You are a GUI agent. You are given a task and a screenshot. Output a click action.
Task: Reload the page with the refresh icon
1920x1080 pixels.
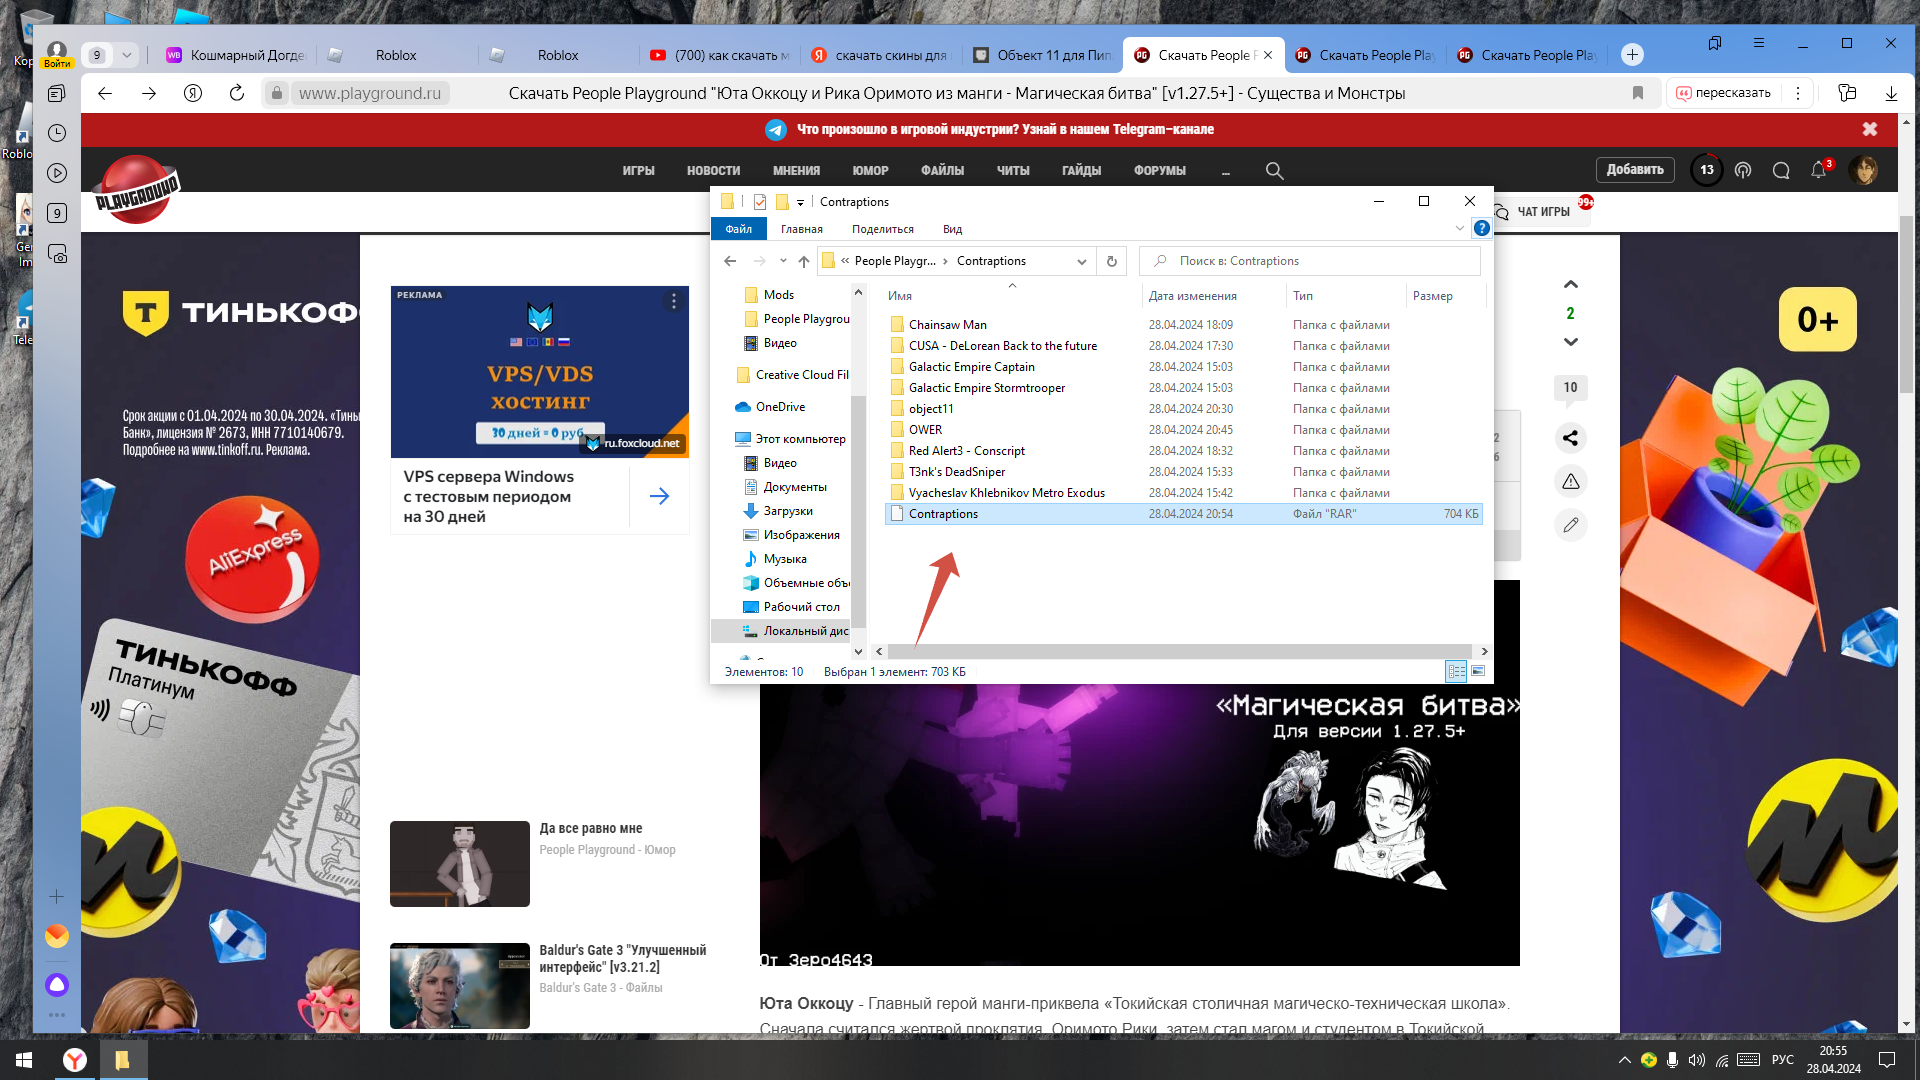237,93
